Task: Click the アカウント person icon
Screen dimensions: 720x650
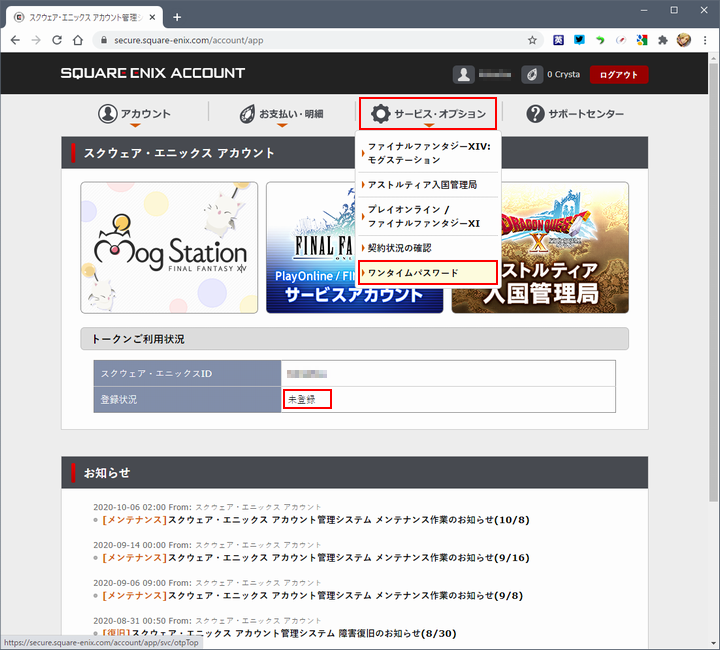Action: tap(108, 113)
